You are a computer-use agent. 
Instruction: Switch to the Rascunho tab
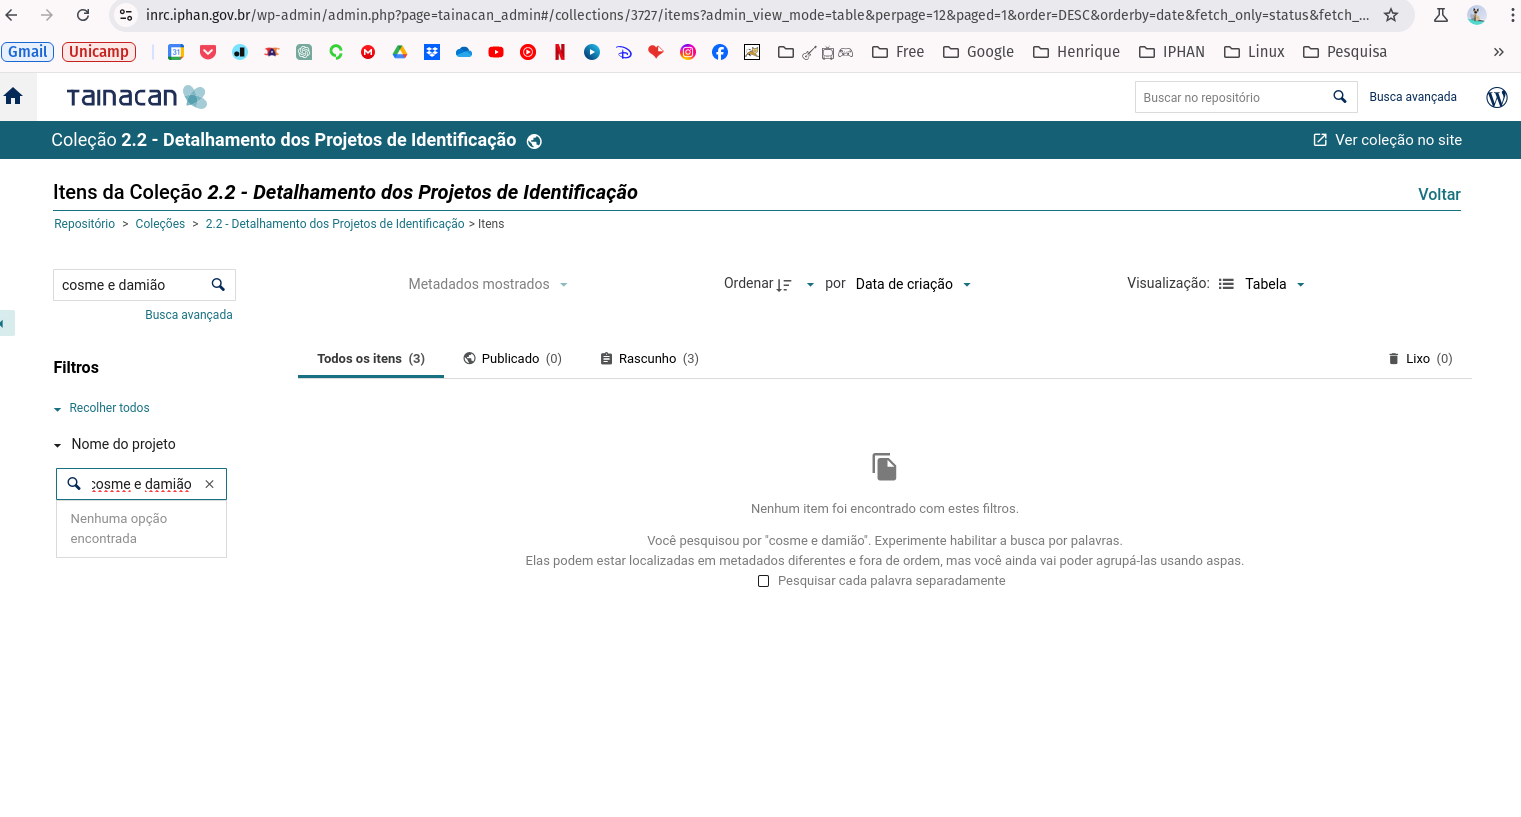tap(649, 358)
